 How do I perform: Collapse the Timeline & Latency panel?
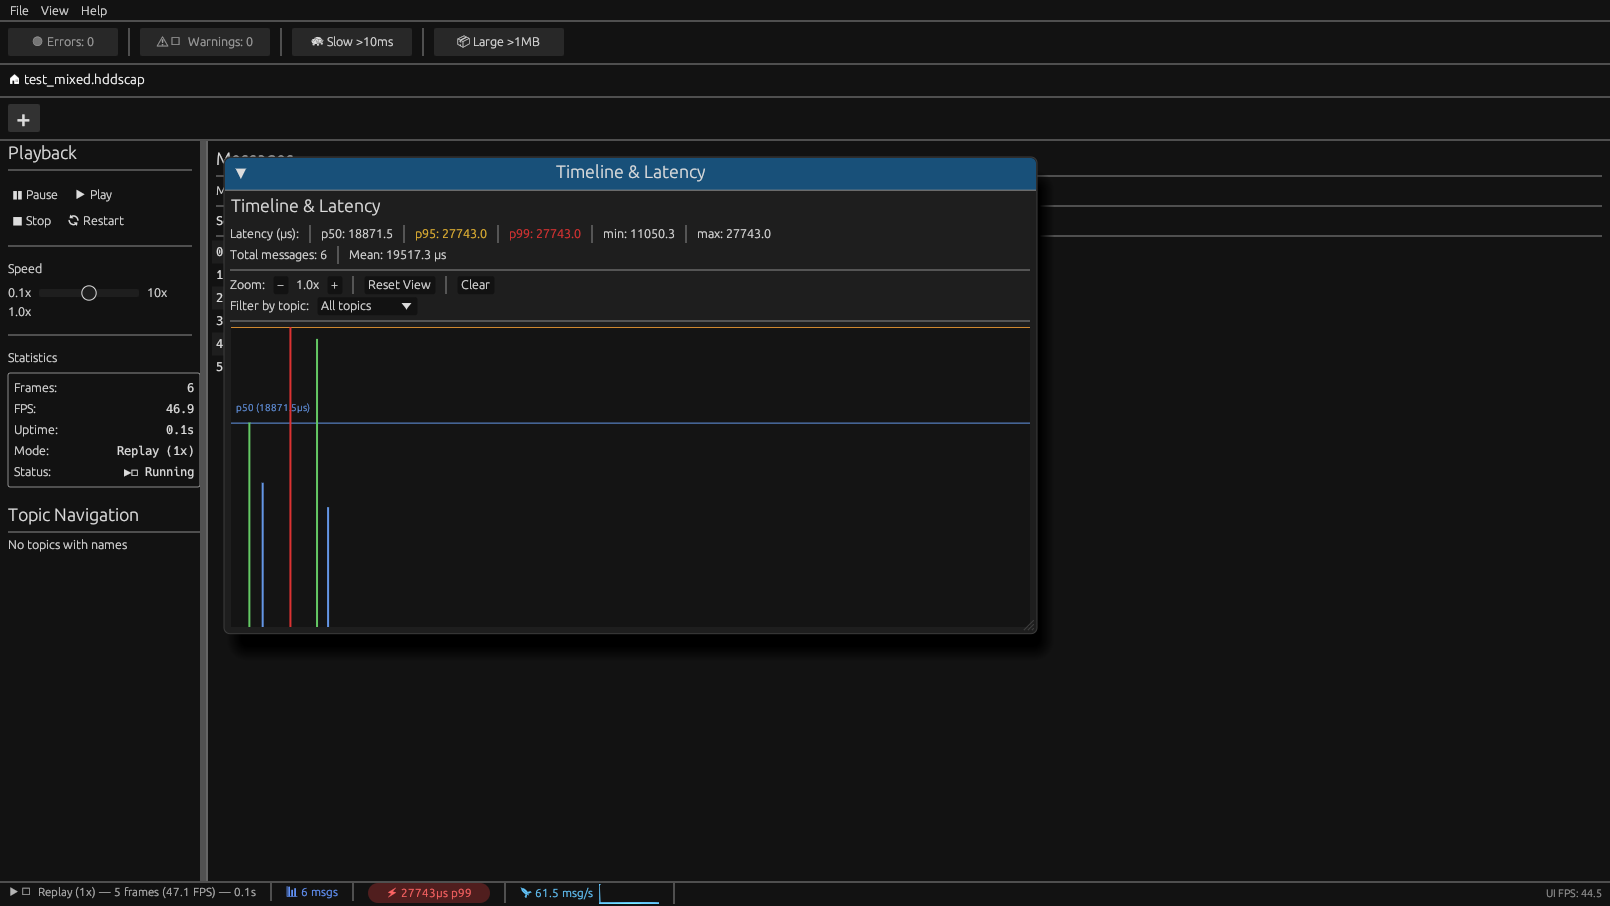click(241, 173)
